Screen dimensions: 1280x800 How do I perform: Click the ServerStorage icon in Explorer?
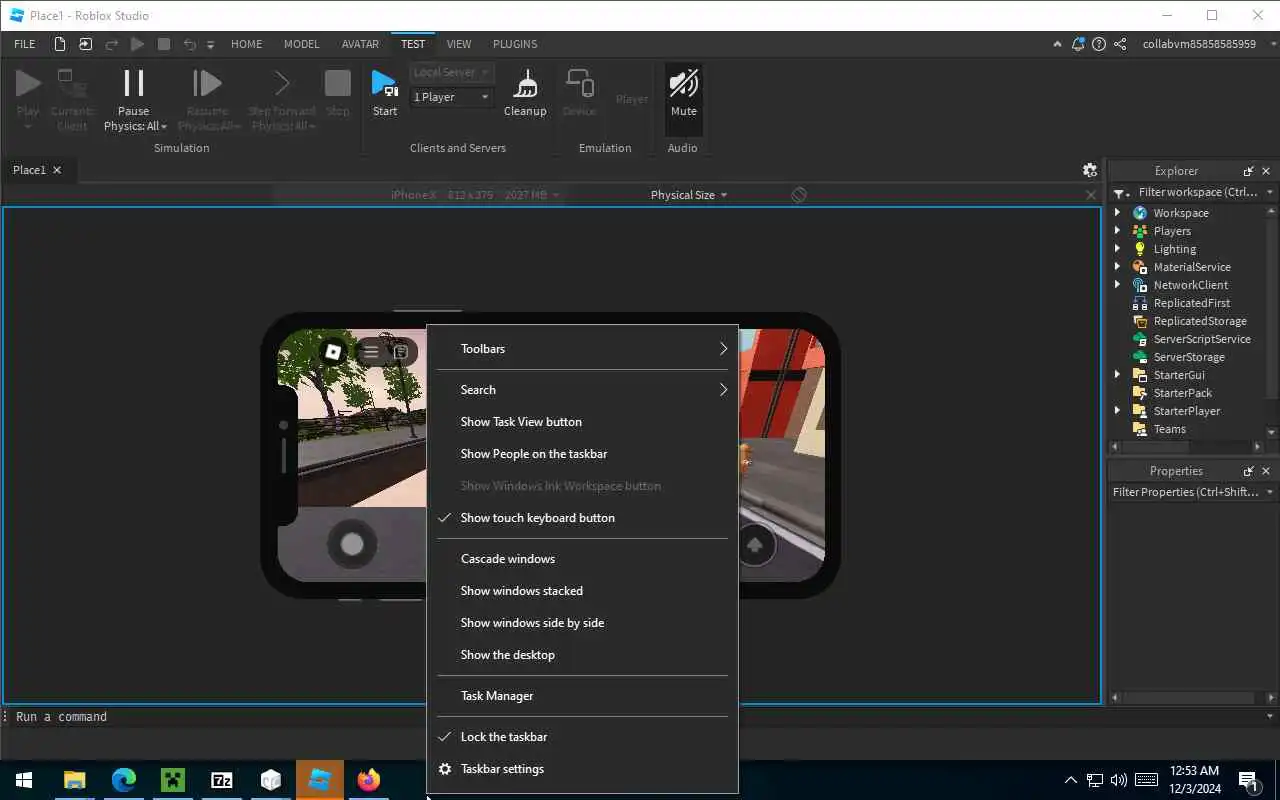click(1140, 357)
